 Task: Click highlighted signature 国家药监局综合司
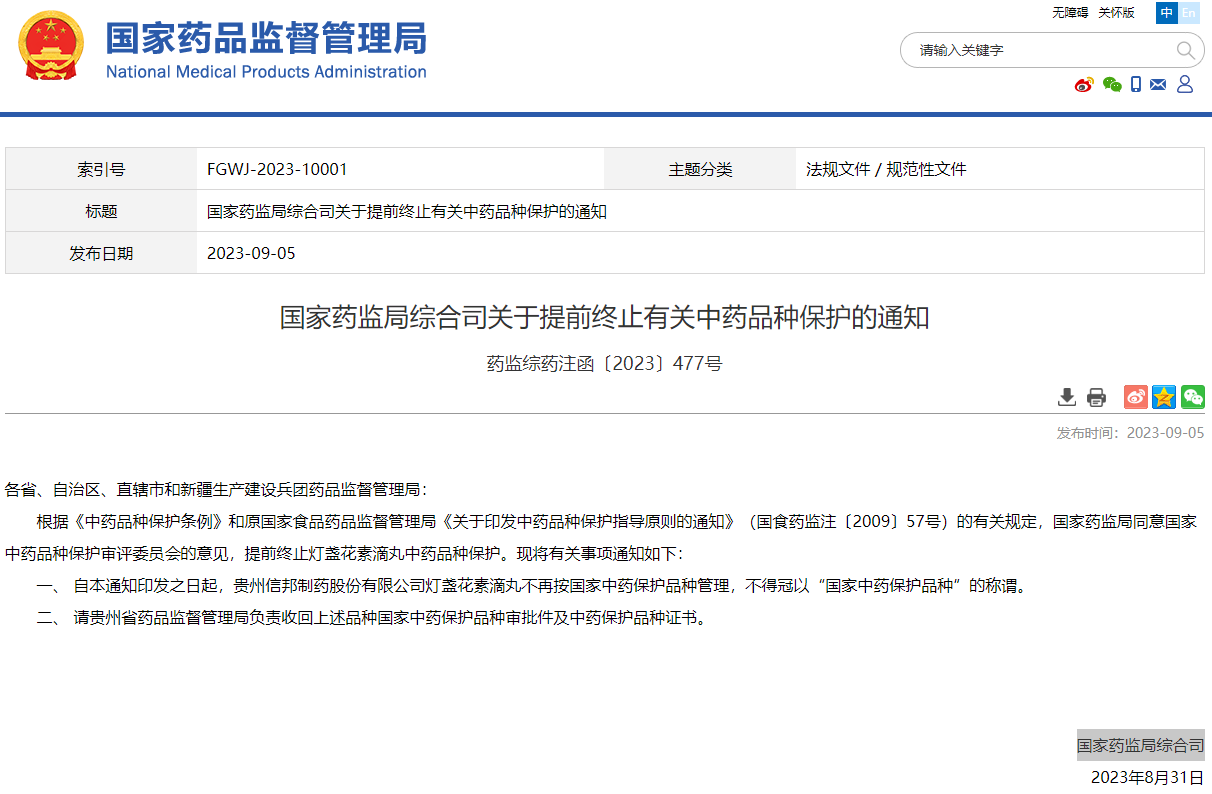(1140, 746)
